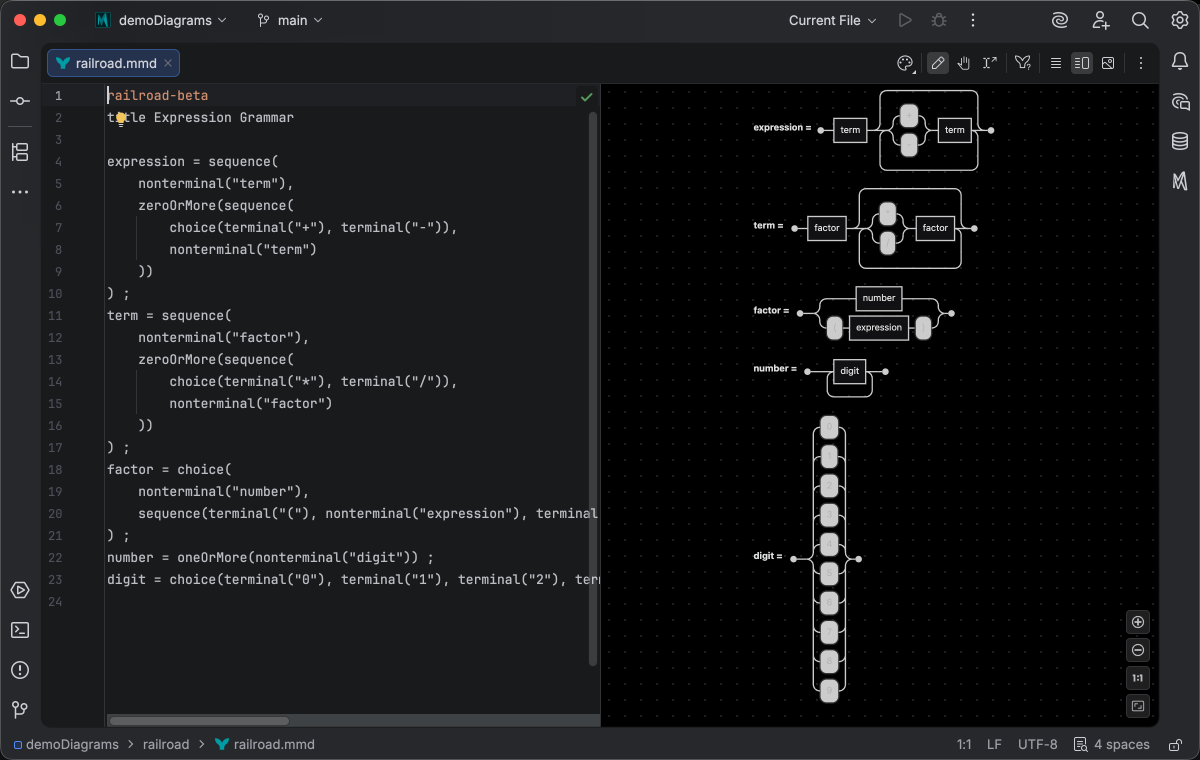Fit diagram to preview window
This screenshot has width=1200, height=760.
pos(1138,706)
